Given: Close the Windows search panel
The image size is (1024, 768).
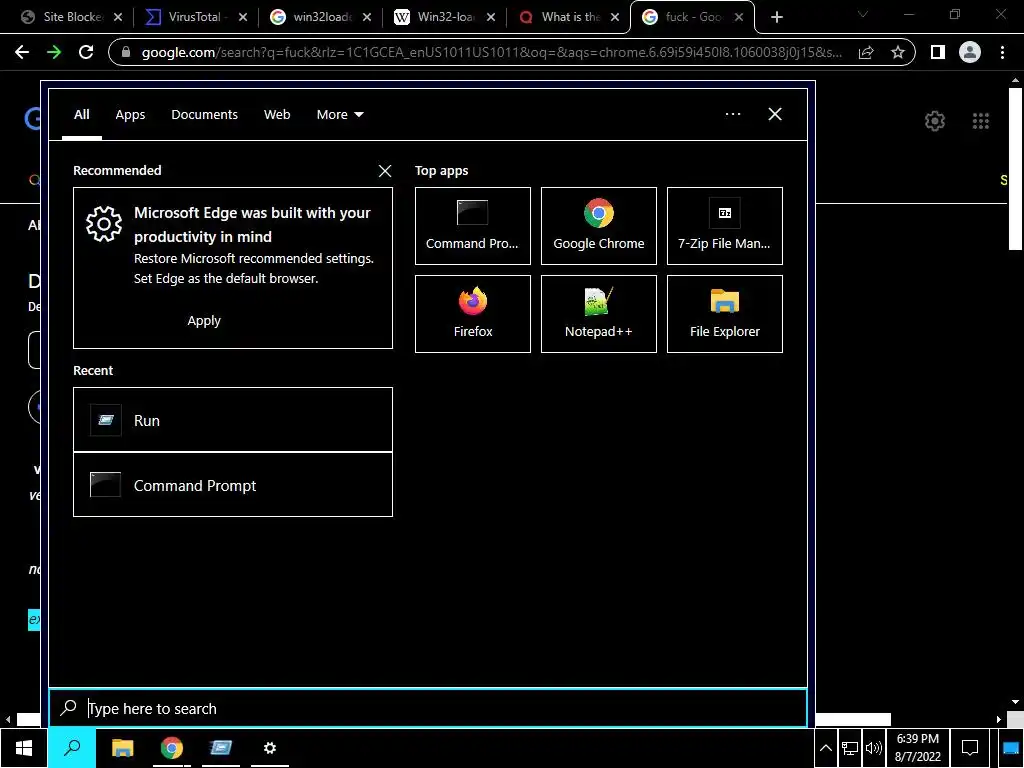Looking at the screenshot, I should [775, 114].
